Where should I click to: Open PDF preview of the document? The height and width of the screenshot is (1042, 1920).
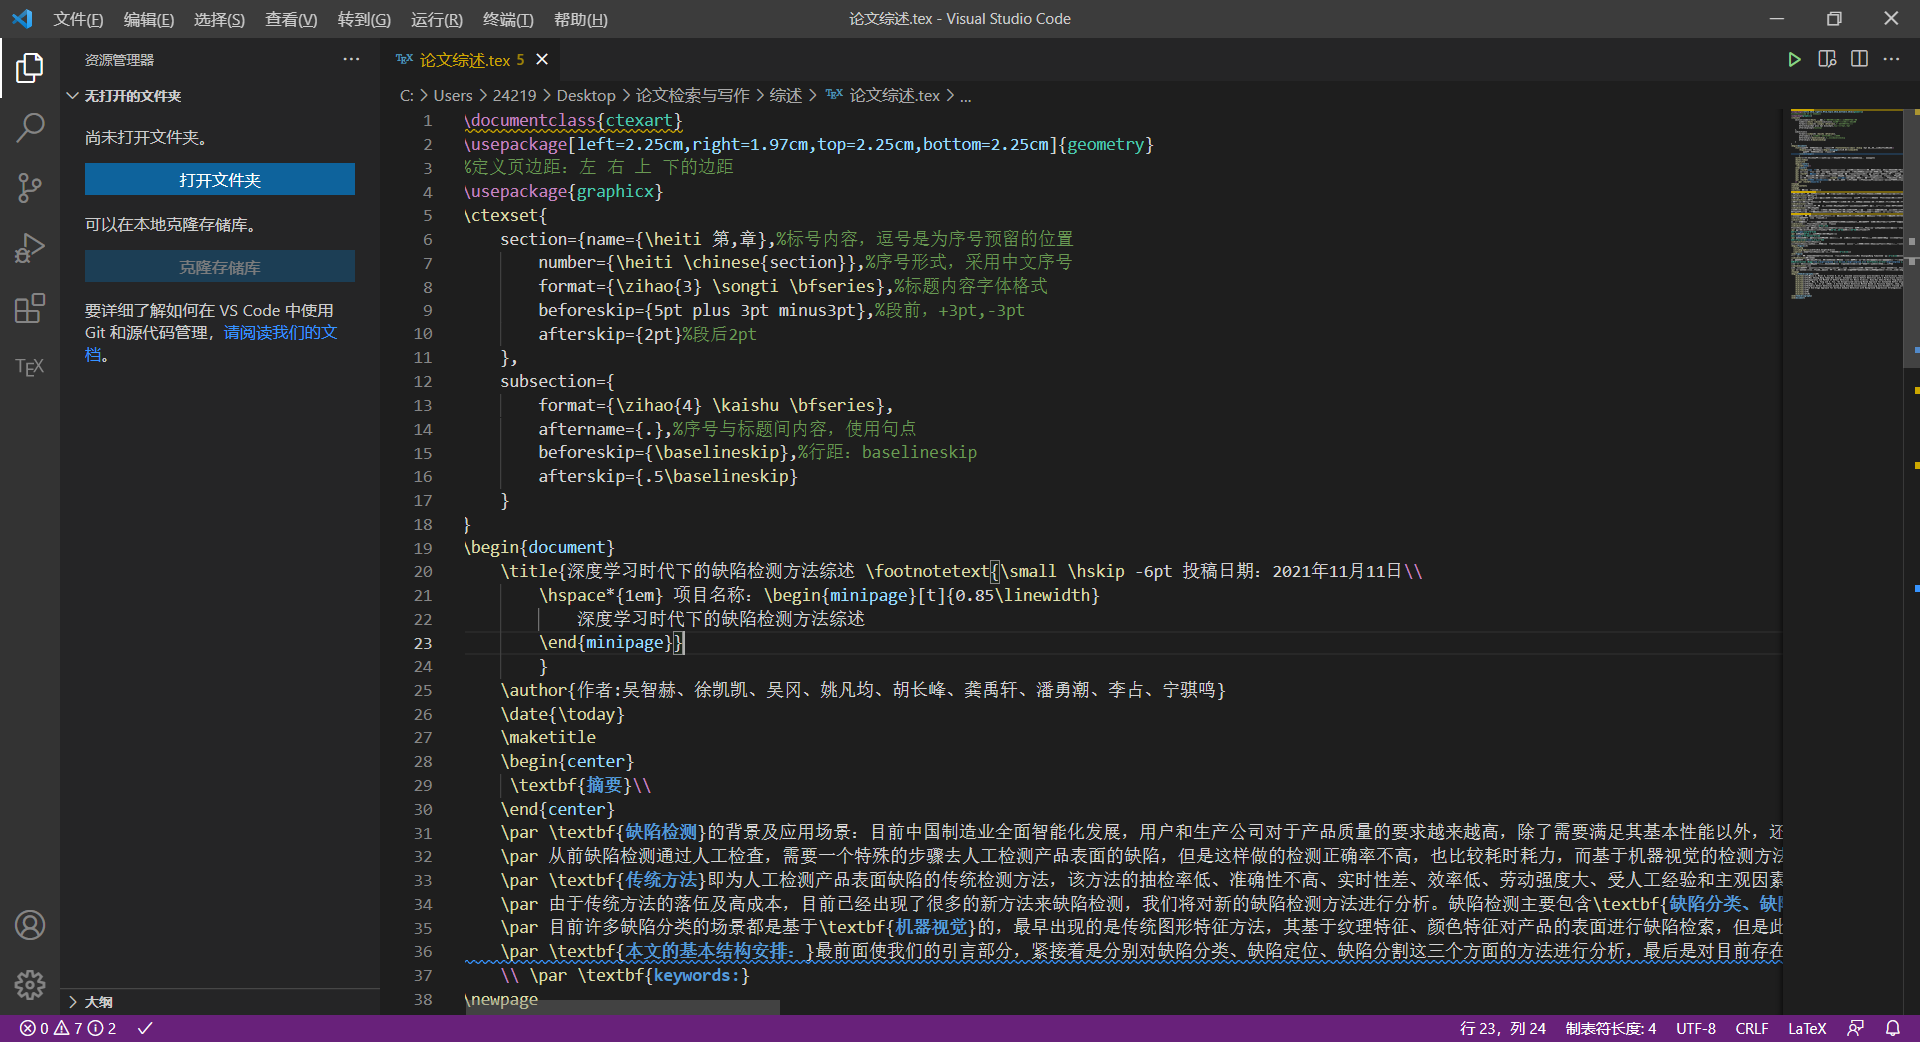1828,59
